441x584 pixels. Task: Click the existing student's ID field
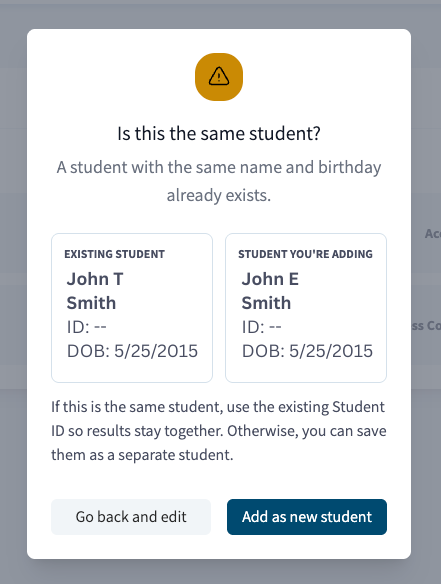pyautogui.click(x=86, y=327)
